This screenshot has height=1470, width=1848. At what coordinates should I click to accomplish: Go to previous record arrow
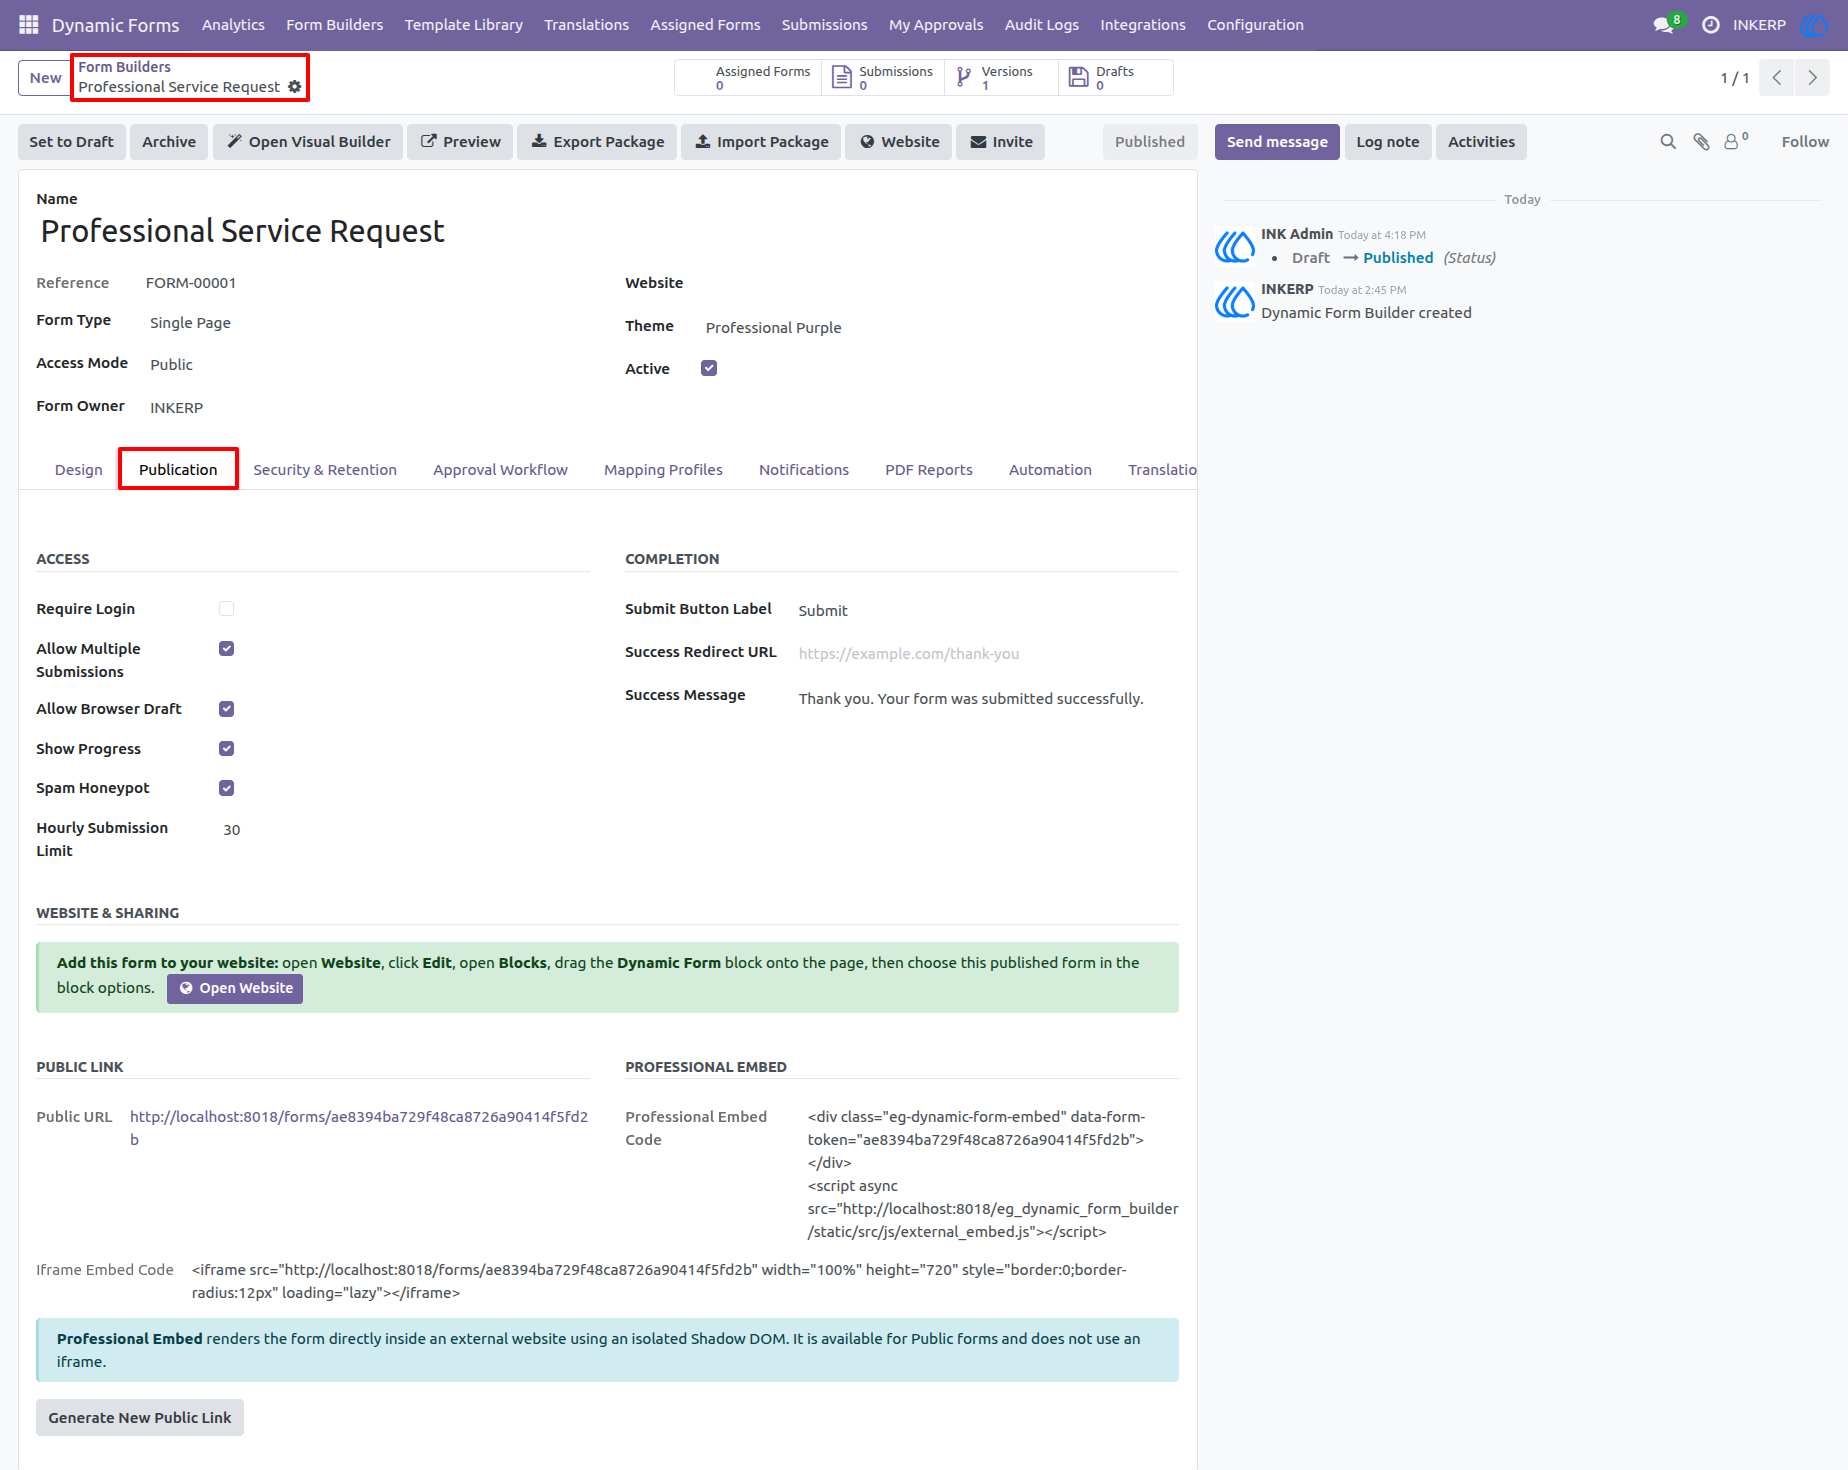1777,78
